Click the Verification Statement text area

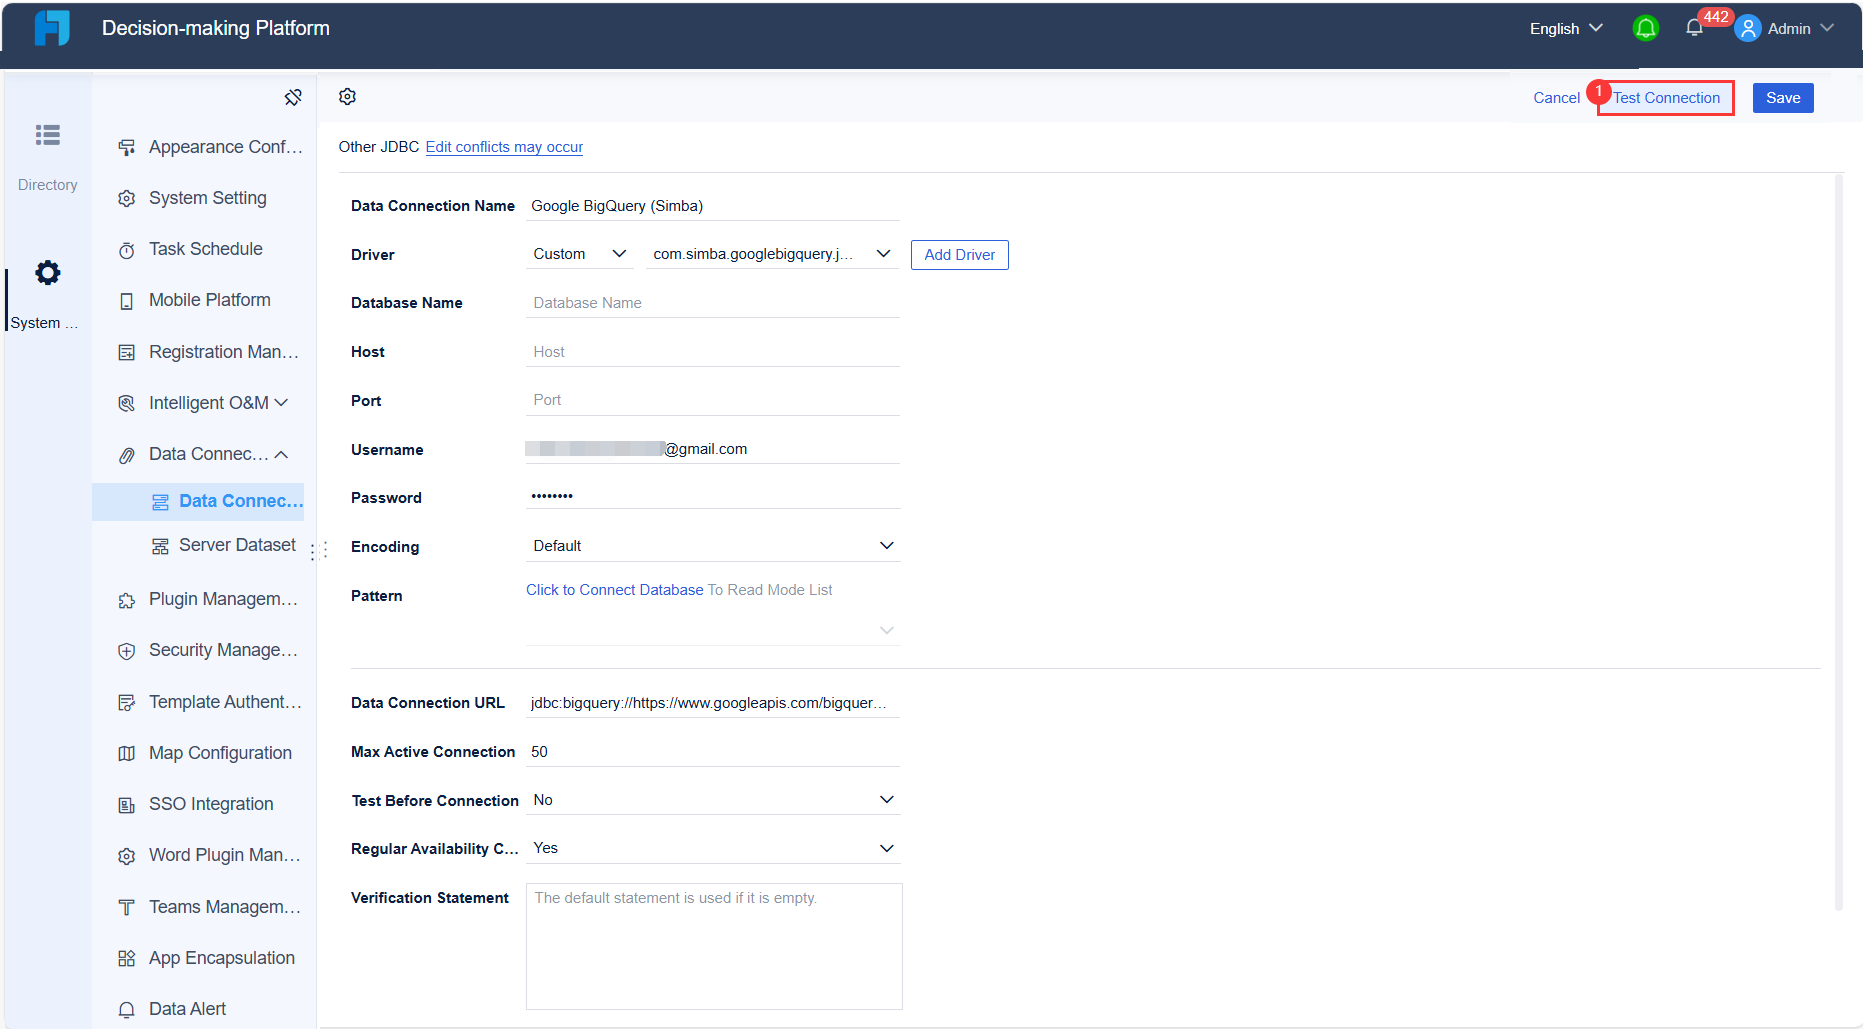(x=714, y=946)
